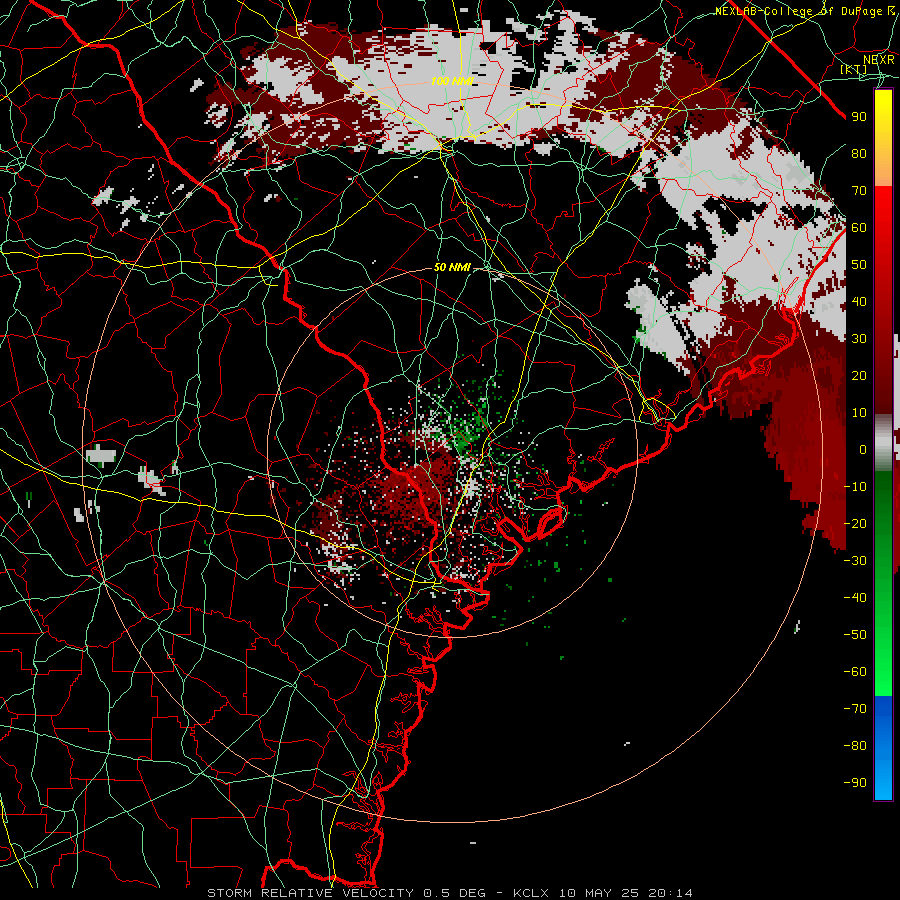This screenshot has width=900, height=900.
Task: Click the -90 value on velocity scale
Action: [855, 783]
